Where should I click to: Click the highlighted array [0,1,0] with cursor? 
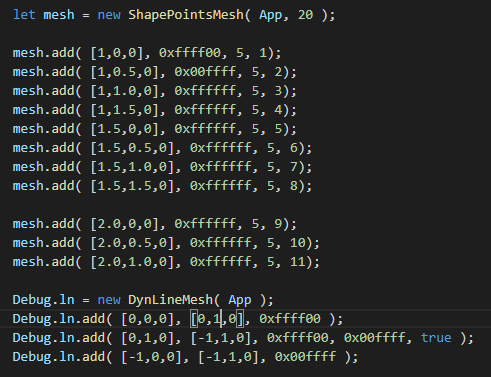point(217,319)
